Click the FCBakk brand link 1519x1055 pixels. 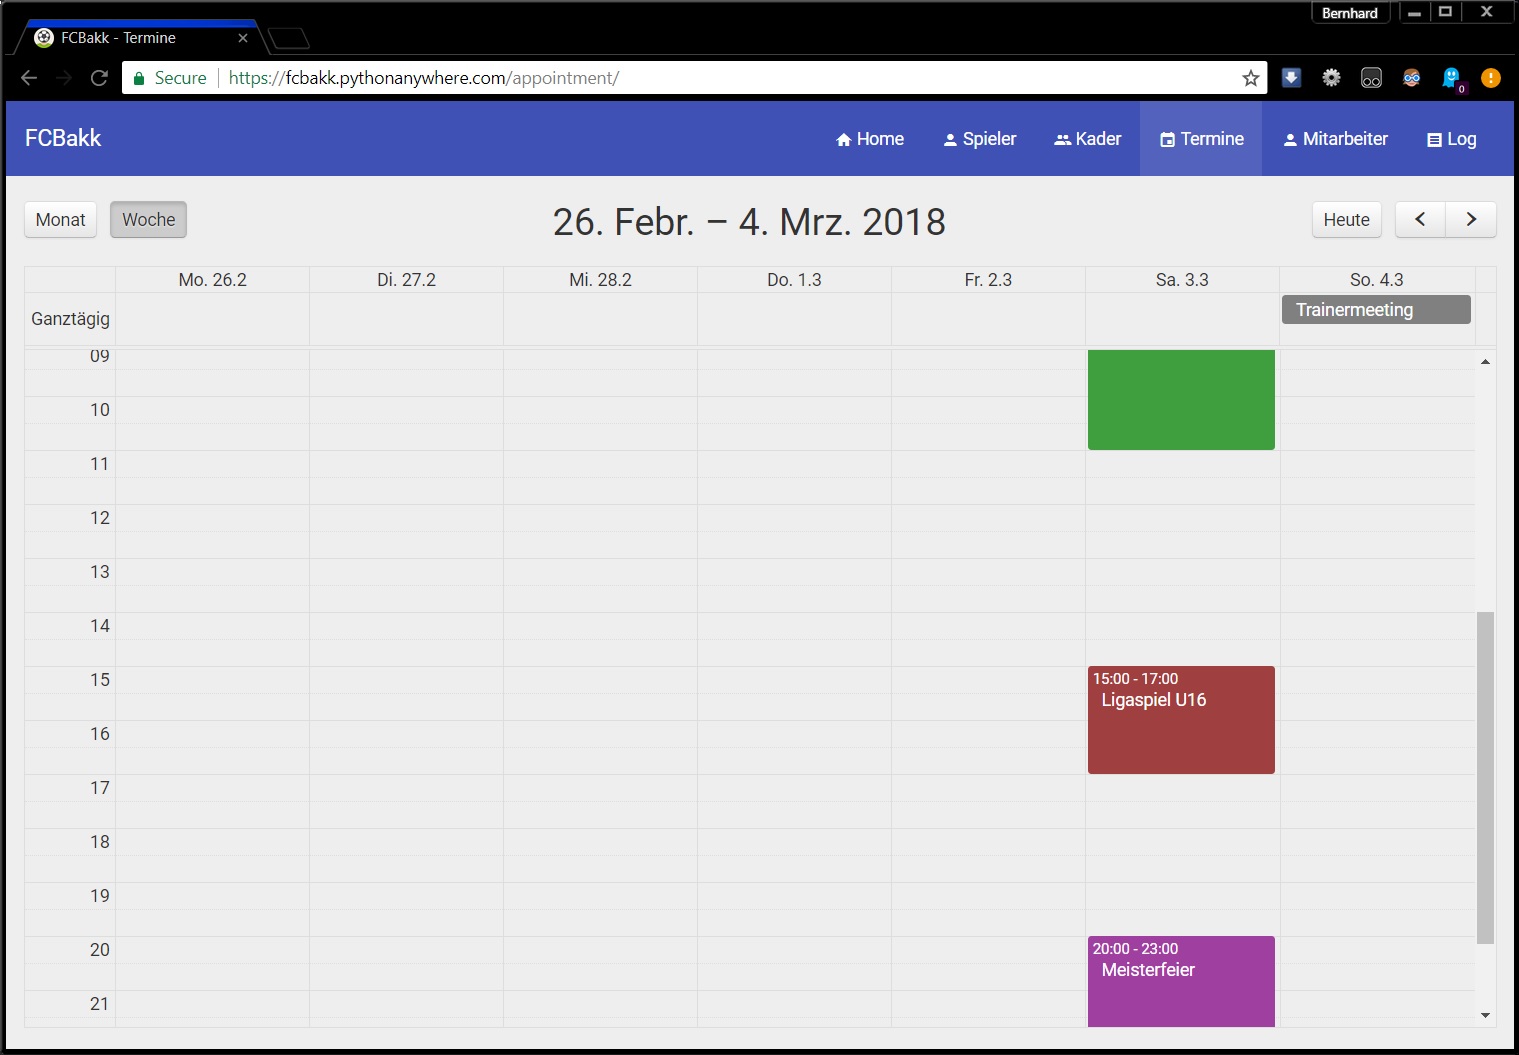click(x=63, y=138)
